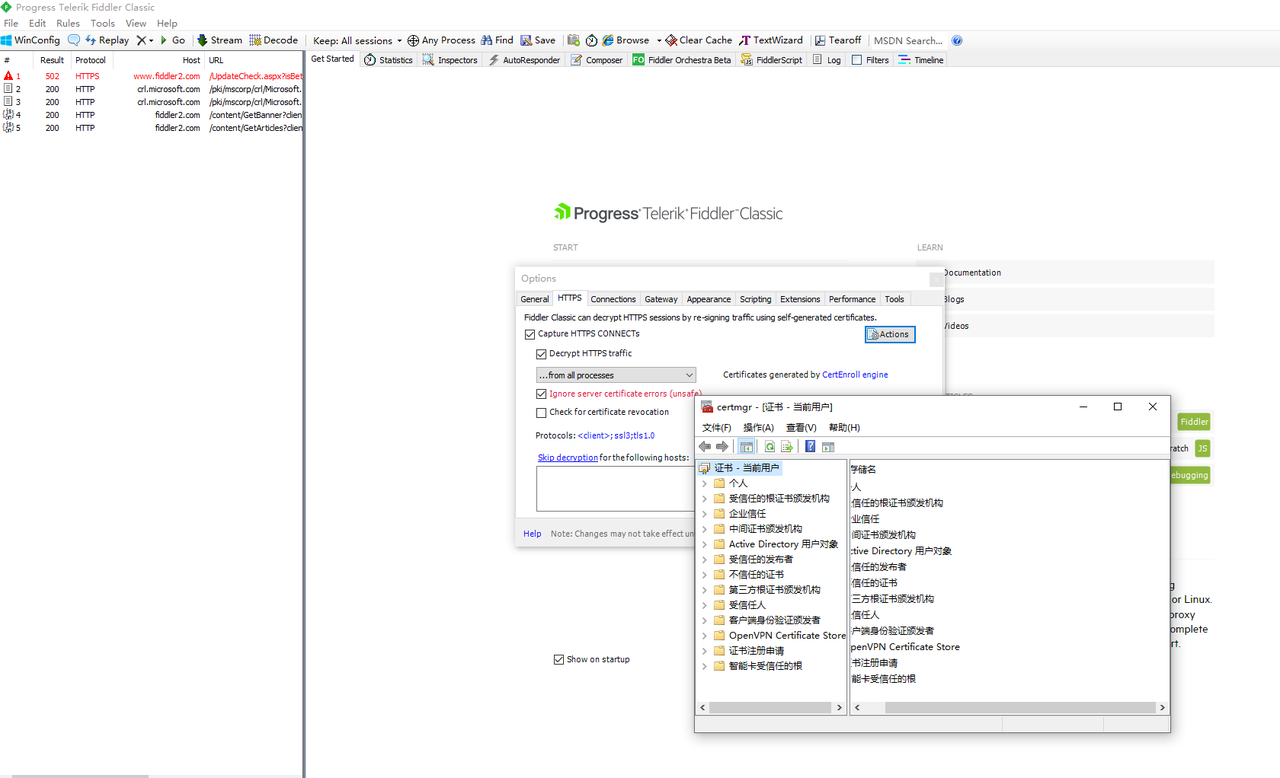
Task: Open the Find sessions tool
Action: point(497,41)
